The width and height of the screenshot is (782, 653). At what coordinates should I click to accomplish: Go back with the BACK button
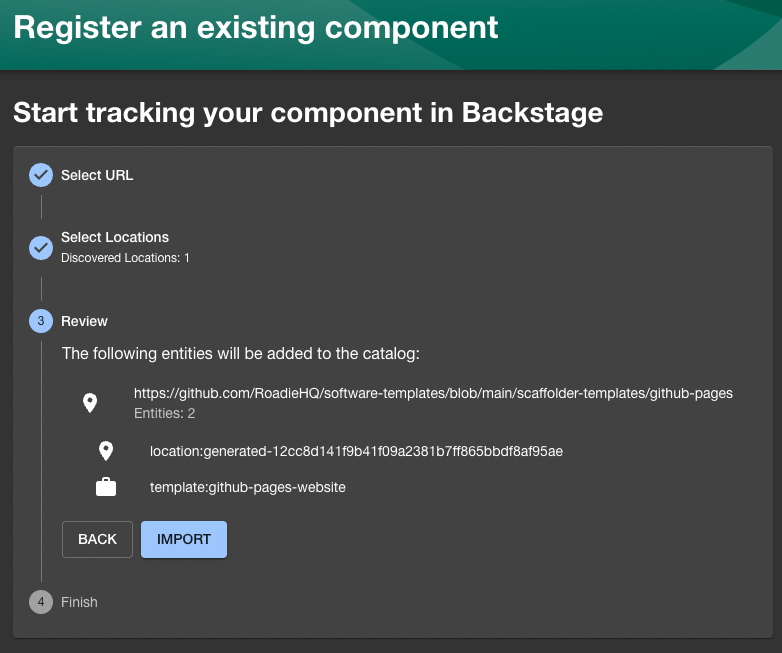[97, 539]
